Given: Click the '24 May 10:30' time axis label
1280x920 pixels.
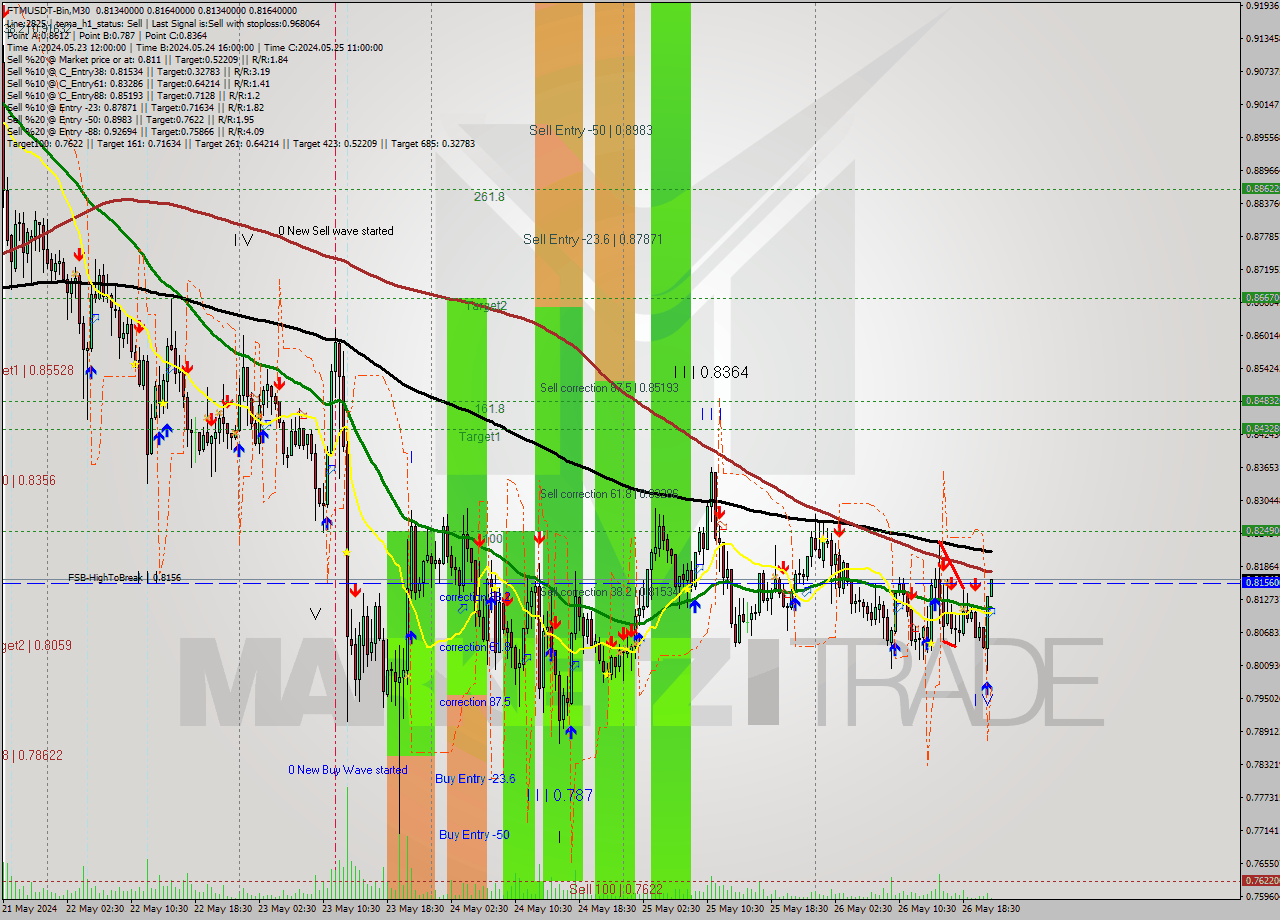Looking at the screenshot, I should (x=544, y=909).
